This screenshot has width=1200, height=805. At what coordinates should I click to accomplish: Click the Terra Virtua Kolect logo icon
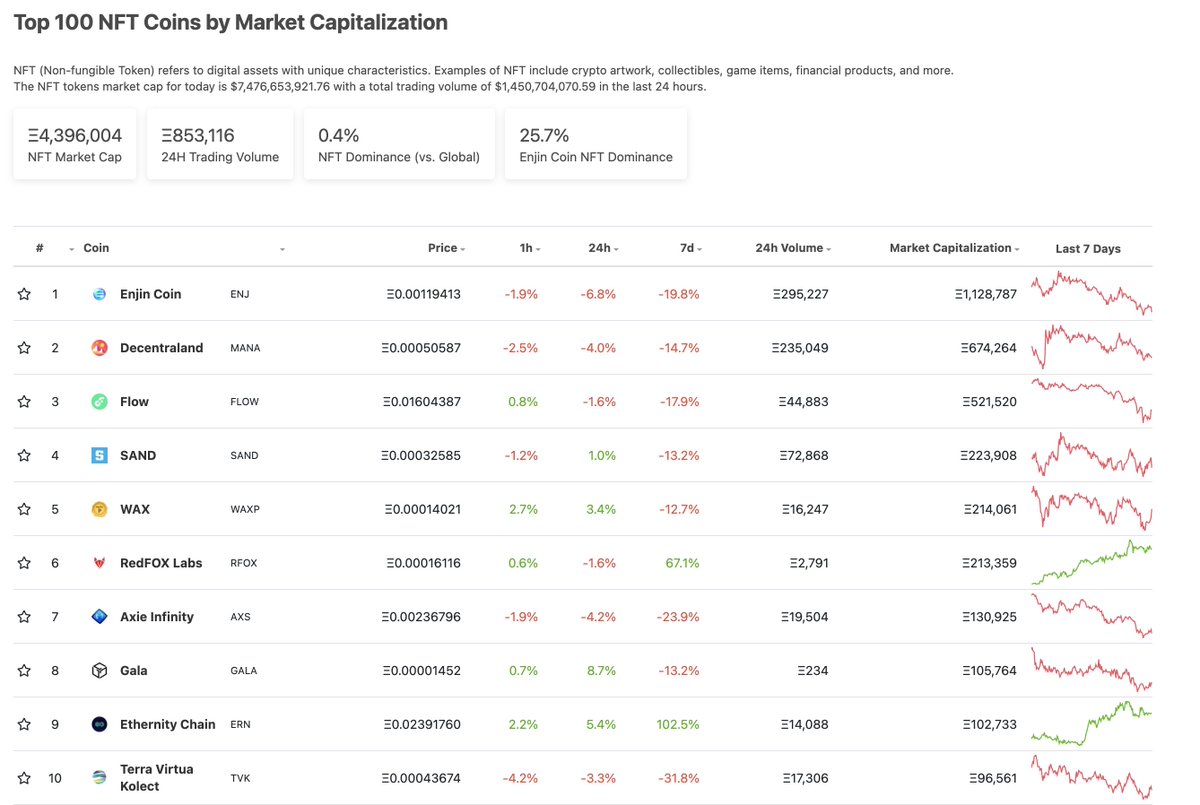coord(99,778)
